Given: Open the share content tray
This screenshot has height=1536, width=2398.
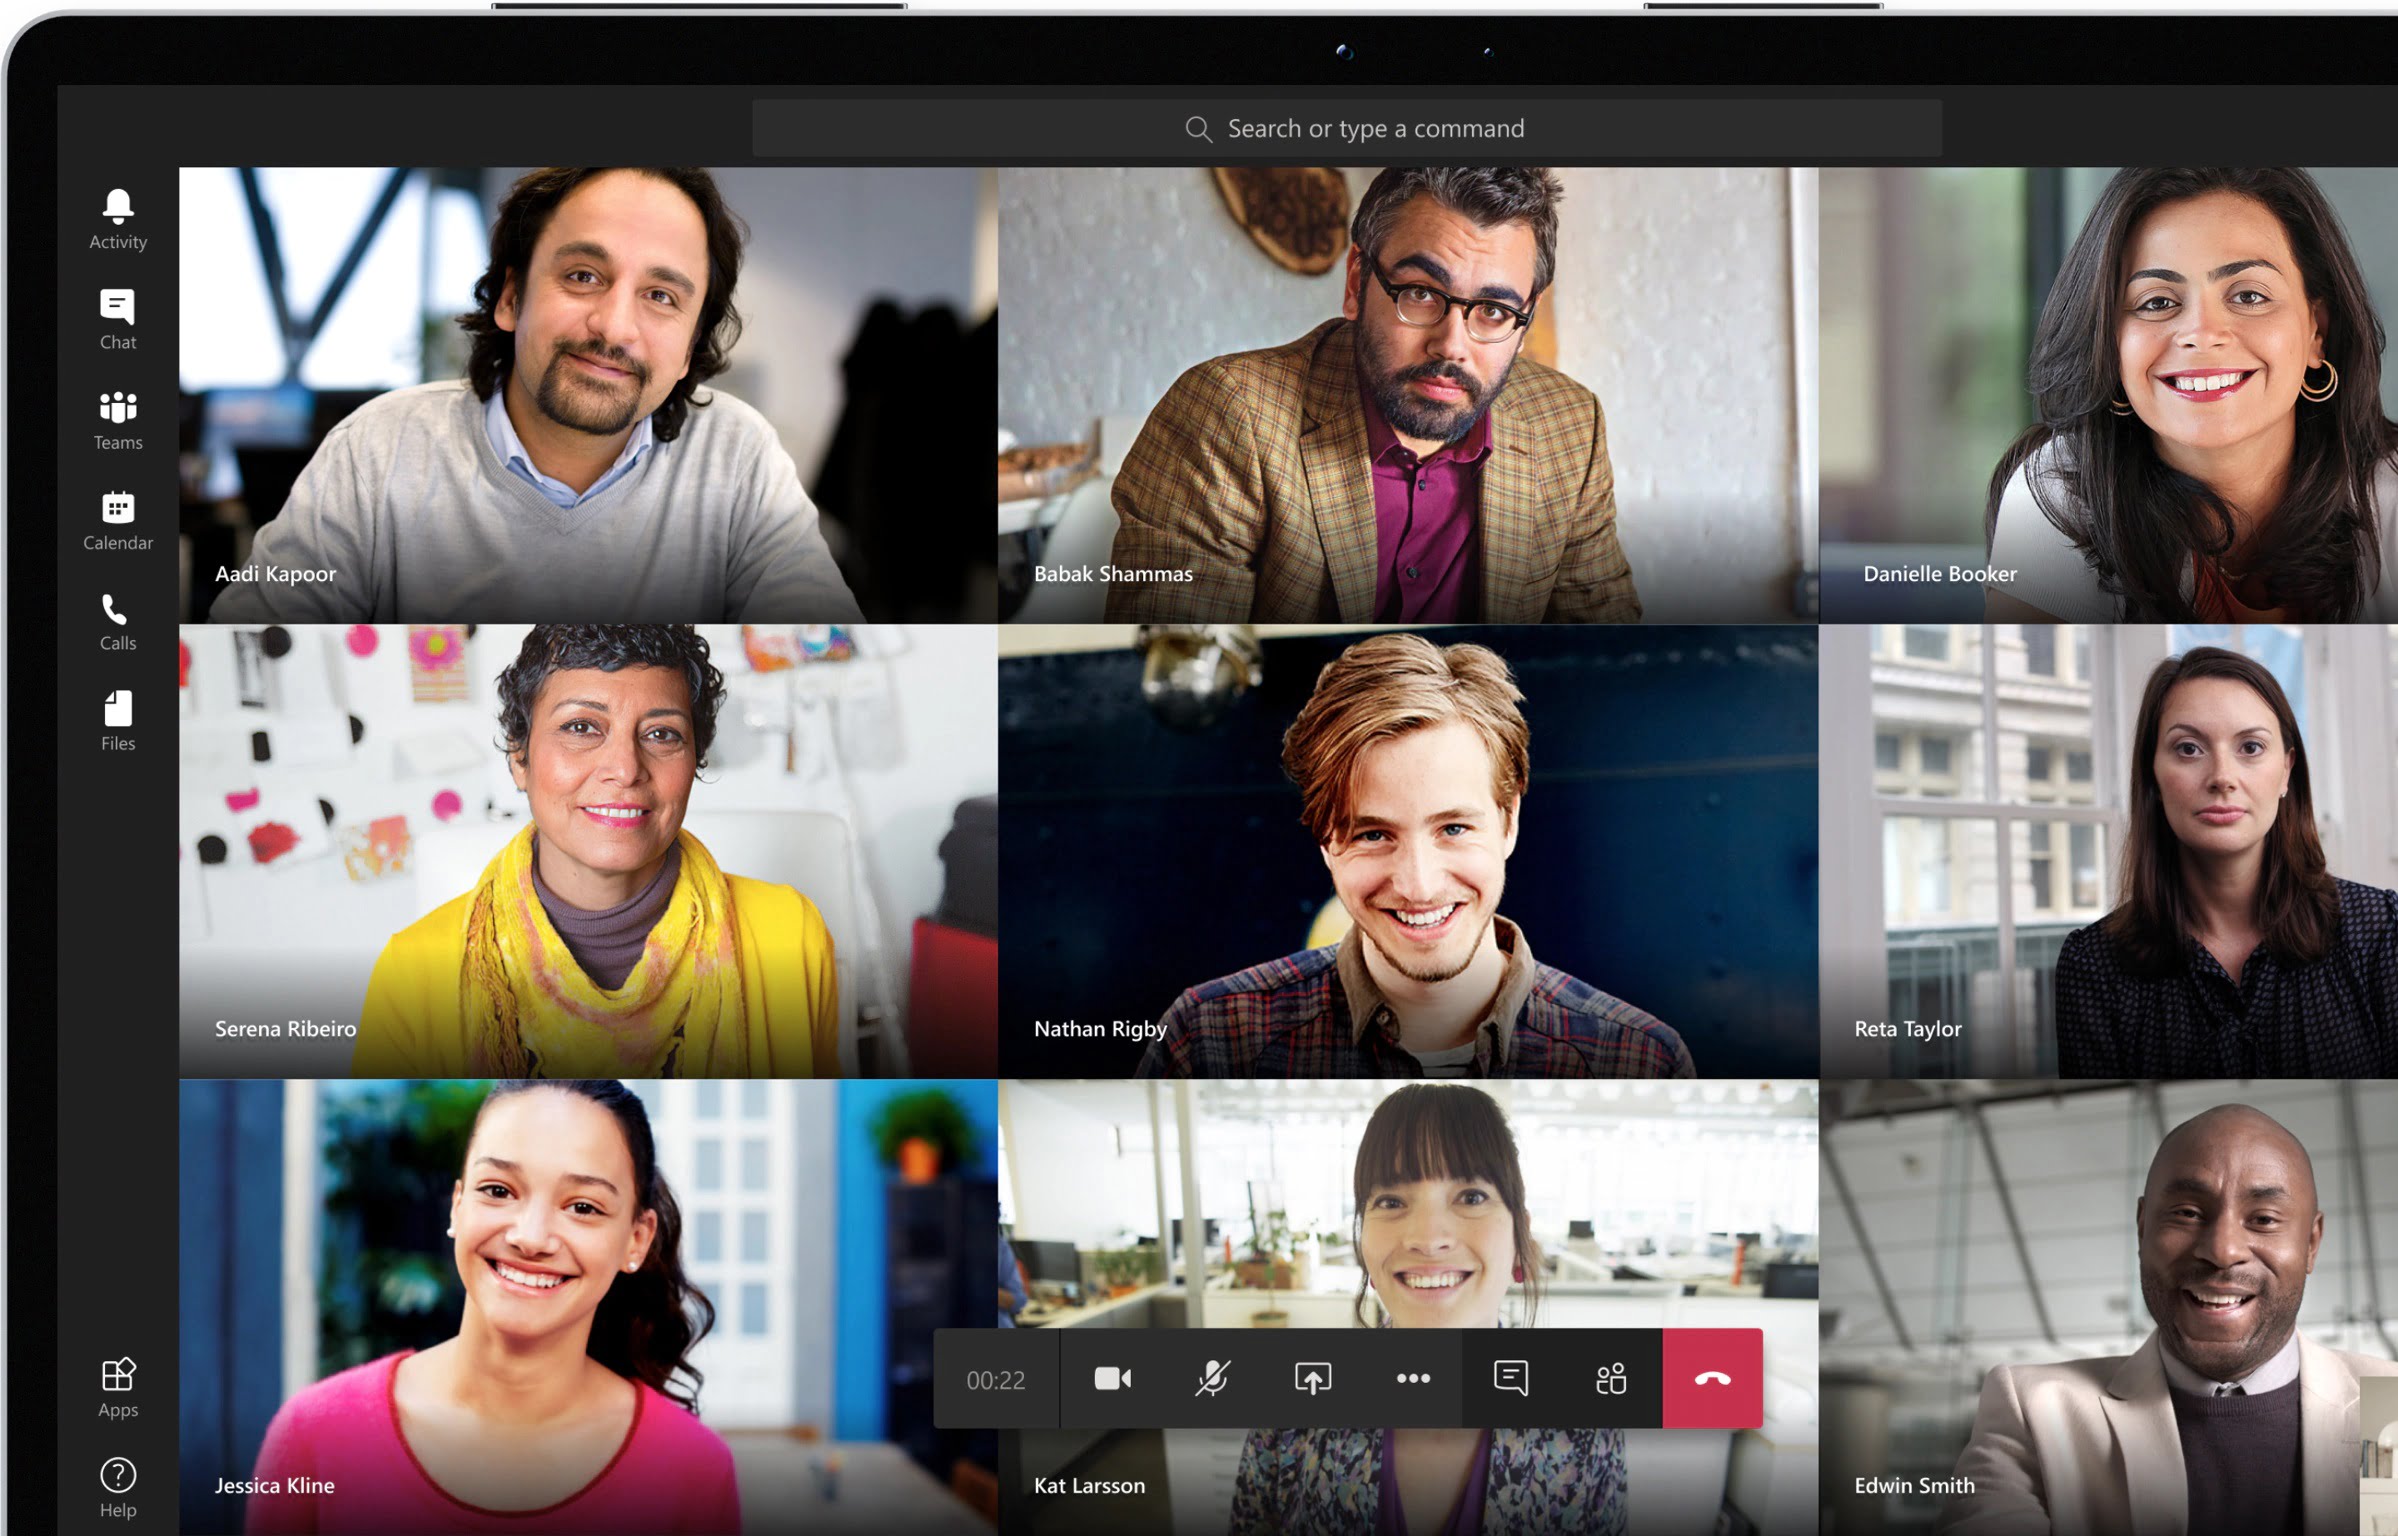Looking at the screenshot, I should (1312, 1379).
